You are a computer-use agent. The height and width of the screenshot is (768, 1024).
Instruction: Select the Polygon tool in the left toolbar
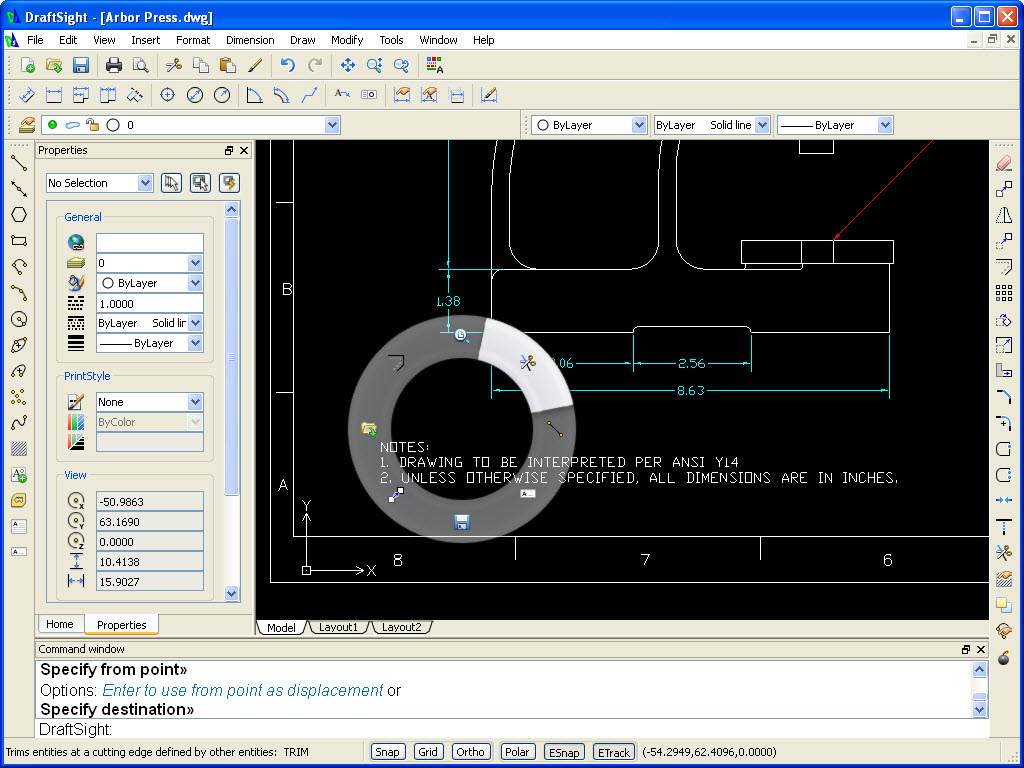tap(18, 214)
